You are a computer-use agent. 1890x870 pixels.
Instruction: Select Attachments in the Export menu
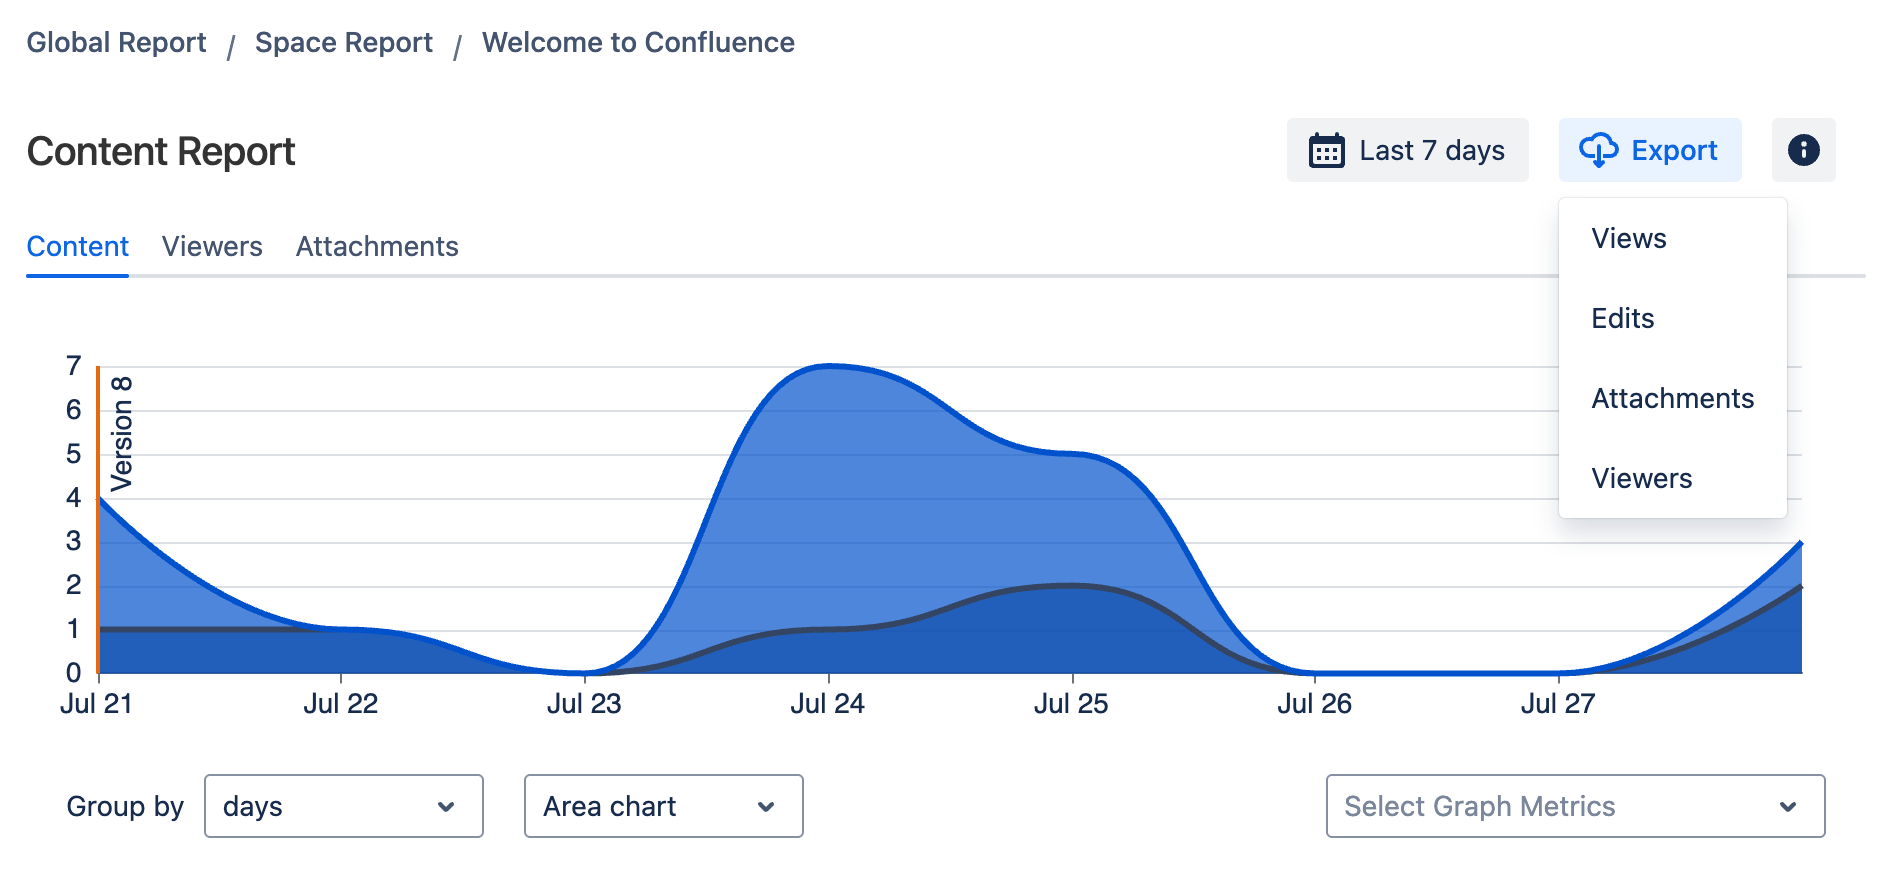[x=1672, y=399]
